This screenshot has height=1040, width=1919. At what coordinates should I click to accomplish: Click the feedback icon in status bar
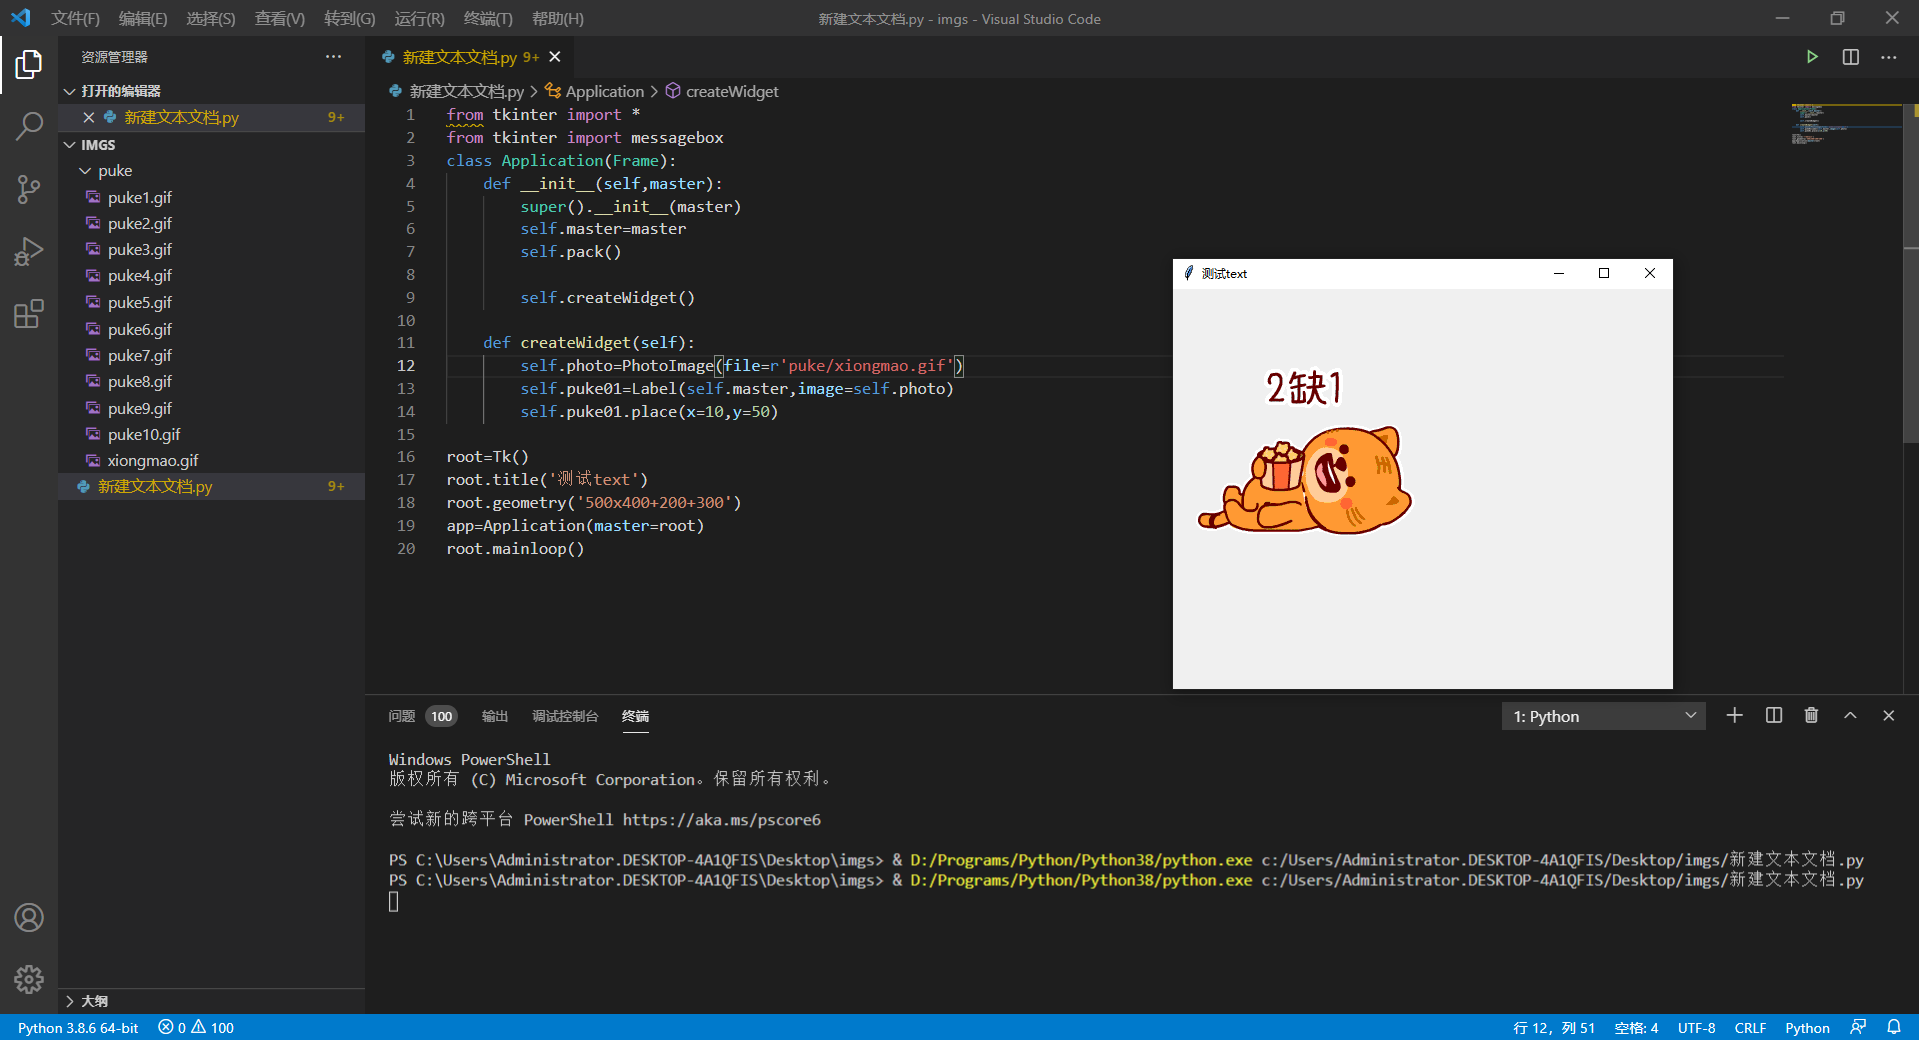1858,1027
